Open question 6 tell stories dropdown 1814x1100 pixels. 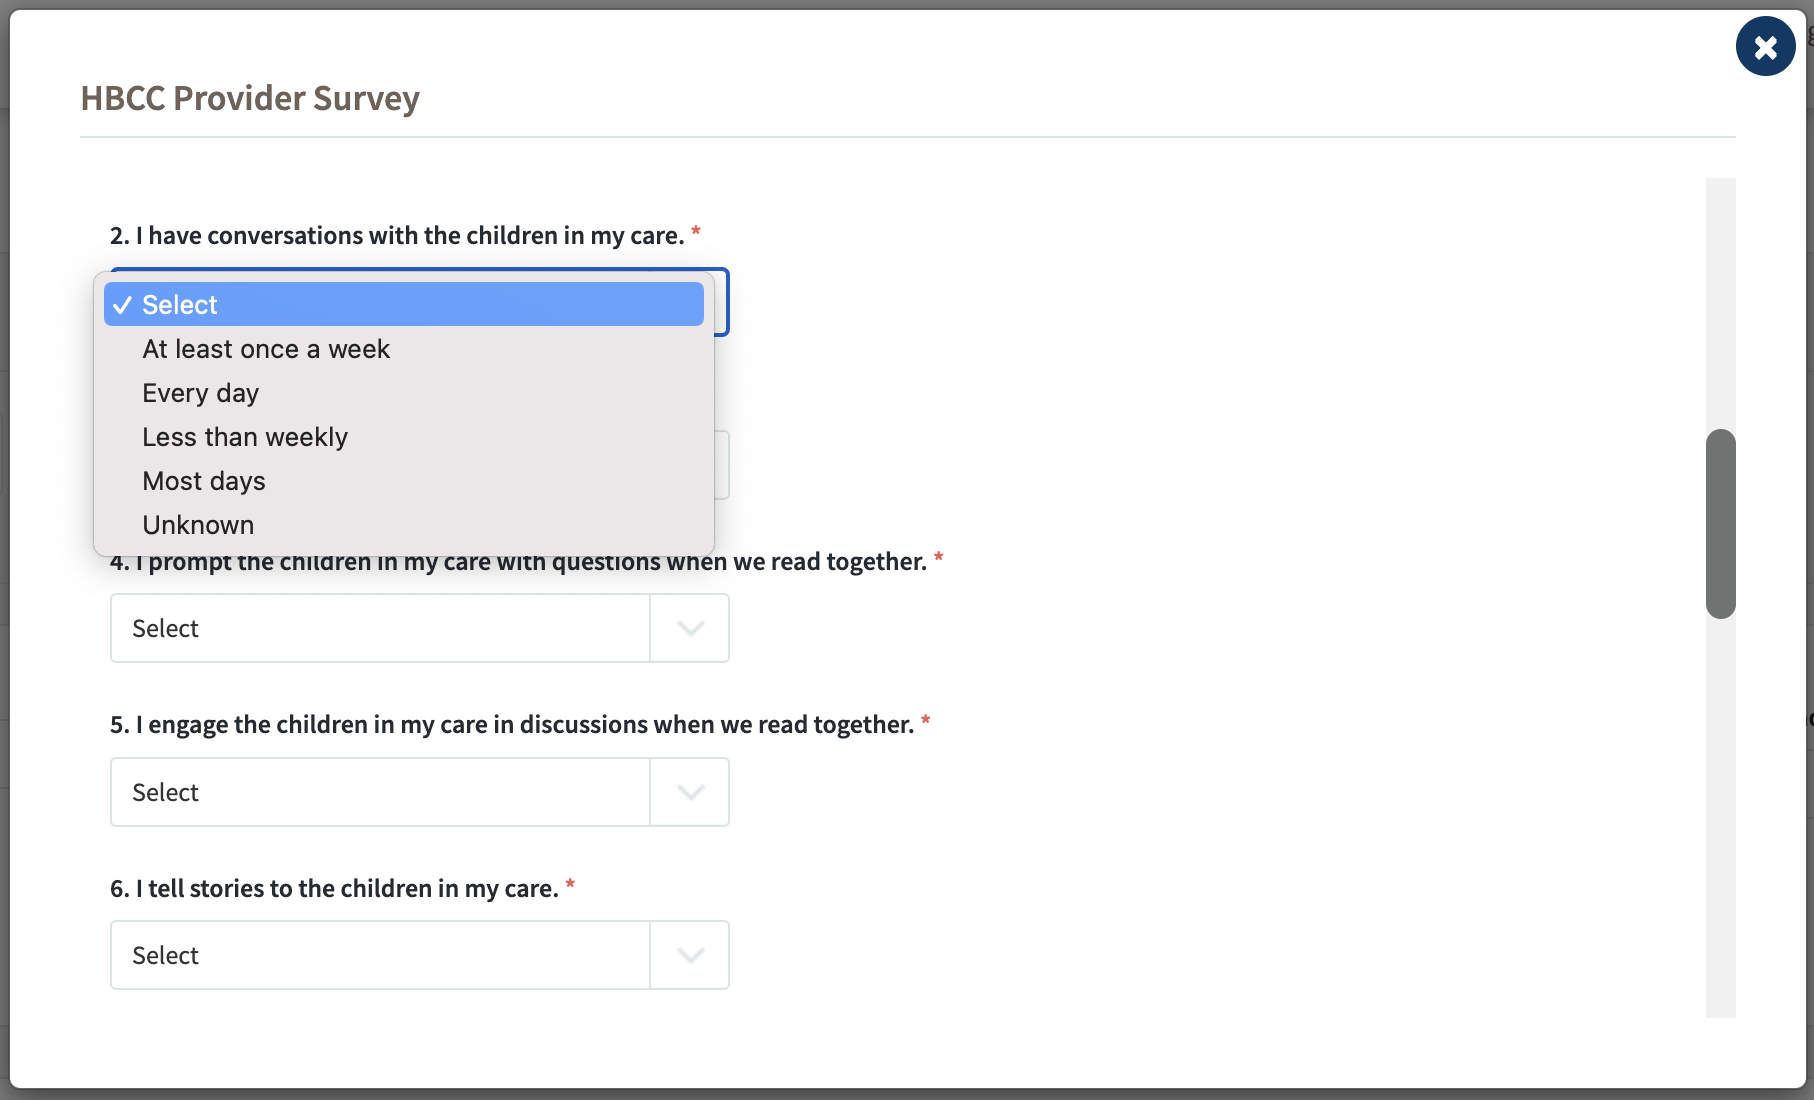point(420,955)
